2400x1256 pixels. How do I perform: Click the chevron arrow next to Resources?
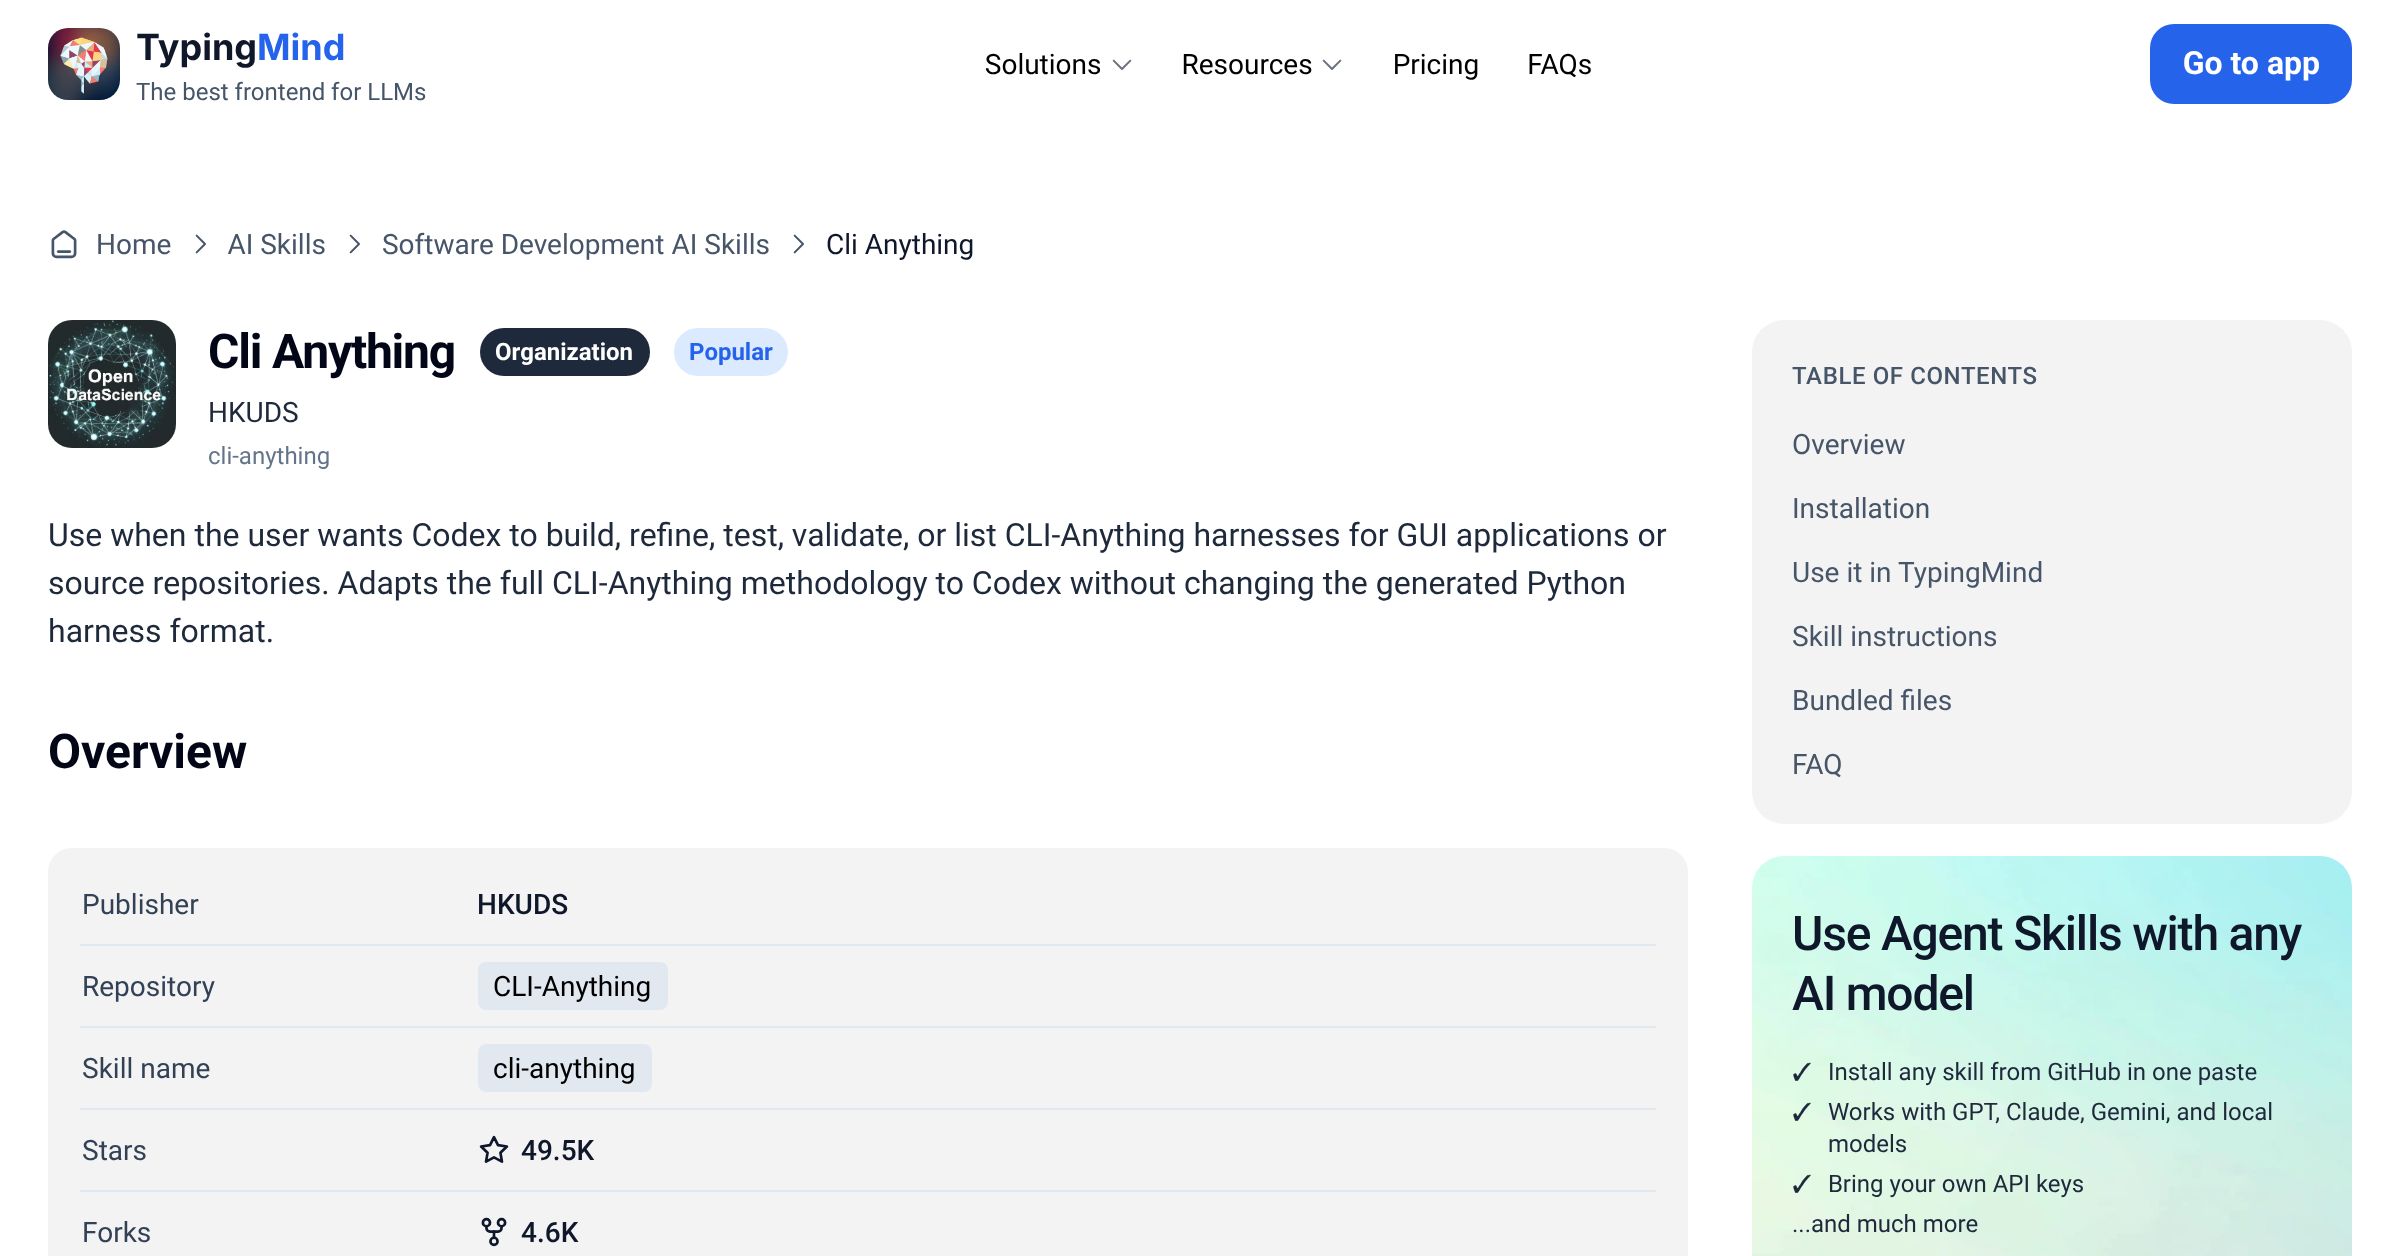click(1332, 65)
